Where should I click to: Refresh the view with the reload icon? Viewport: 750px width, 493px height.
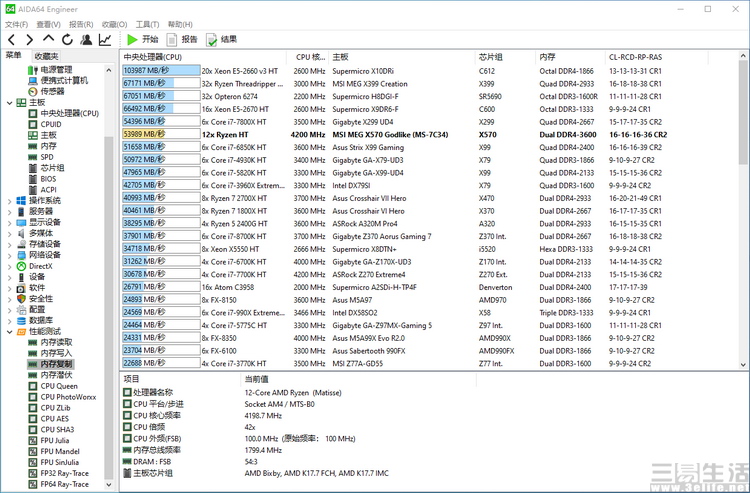(67, 40)
